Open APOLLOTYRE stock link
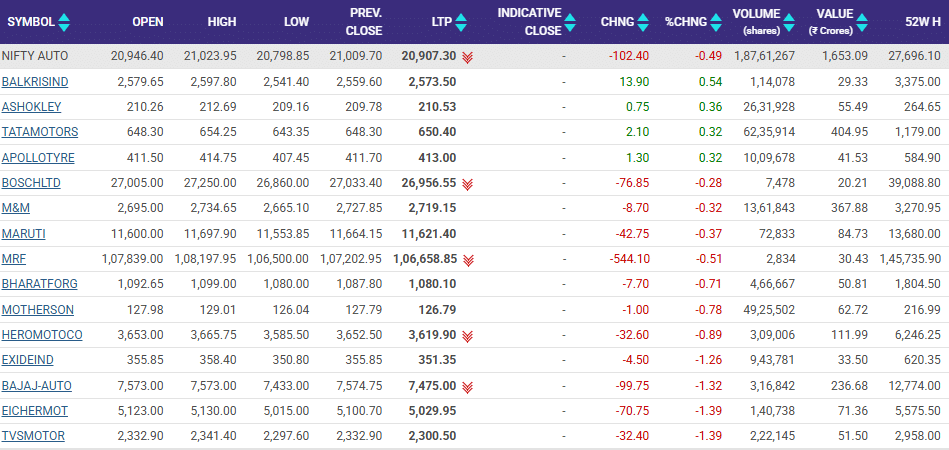This screenshot has width=949, height=450. (38, 158)
